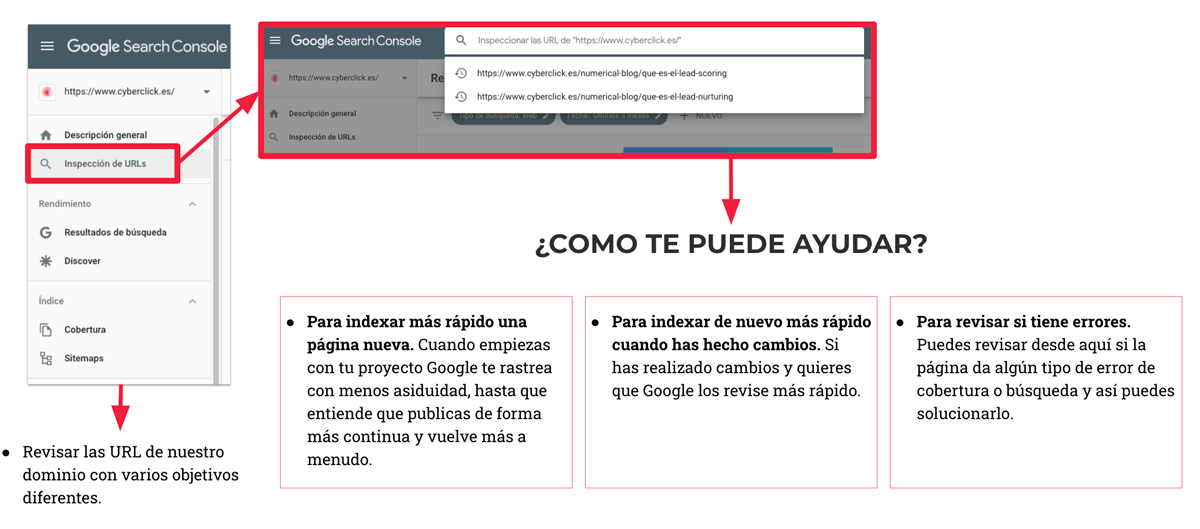
Task: Click the Discover asterisk icon
Action: pyautogui.click(x=45, y=261)
